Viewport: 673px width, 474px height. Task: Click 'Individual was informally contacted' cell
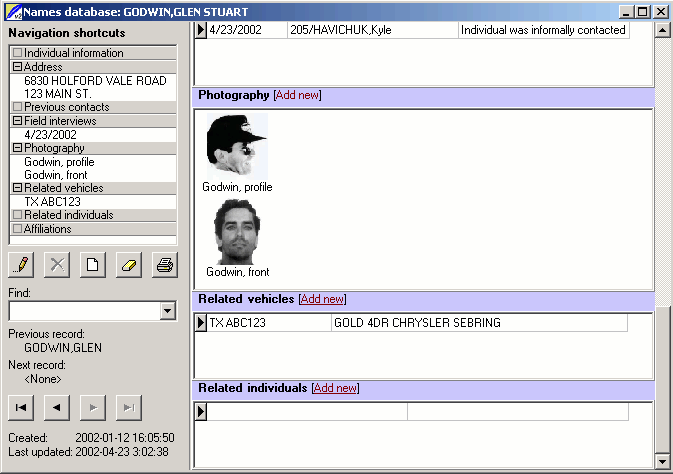click(x=543, y=30)
